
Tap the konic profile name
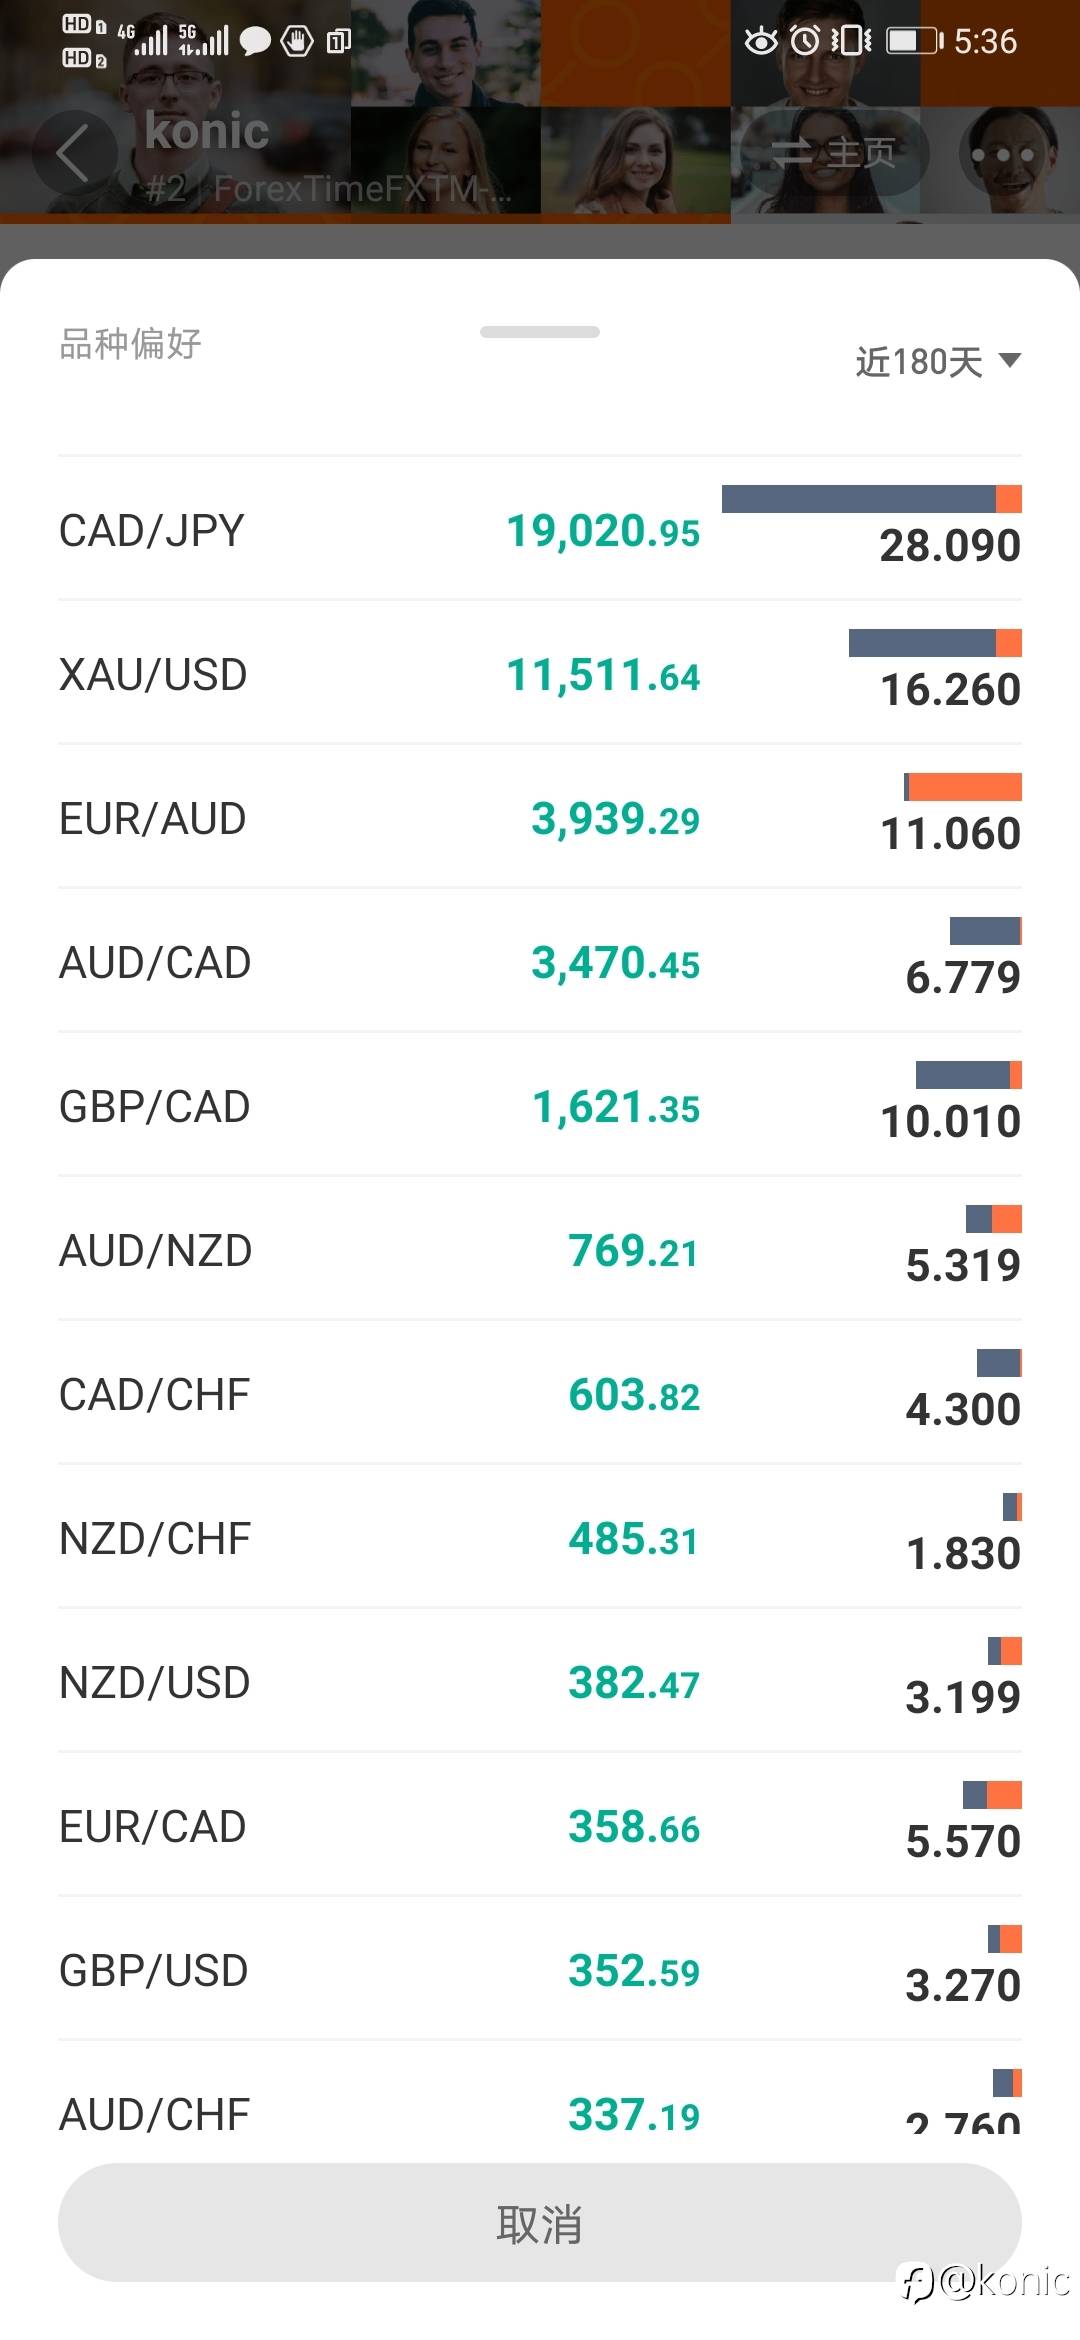click(x=207, y=131)
